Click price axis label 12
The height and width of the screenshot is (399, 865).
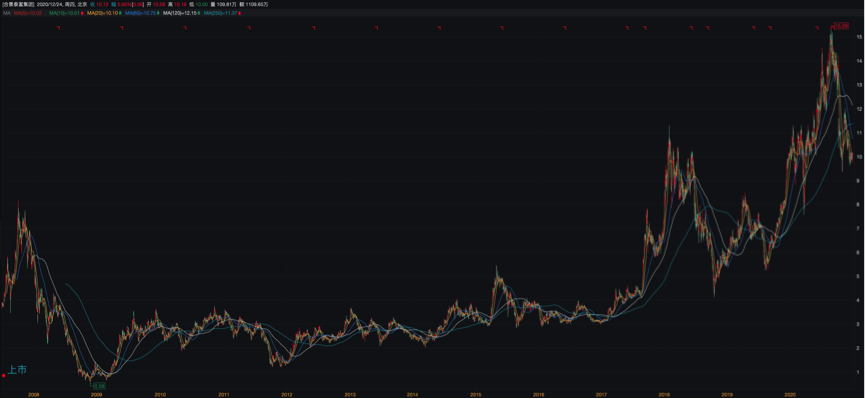point(859,109)
